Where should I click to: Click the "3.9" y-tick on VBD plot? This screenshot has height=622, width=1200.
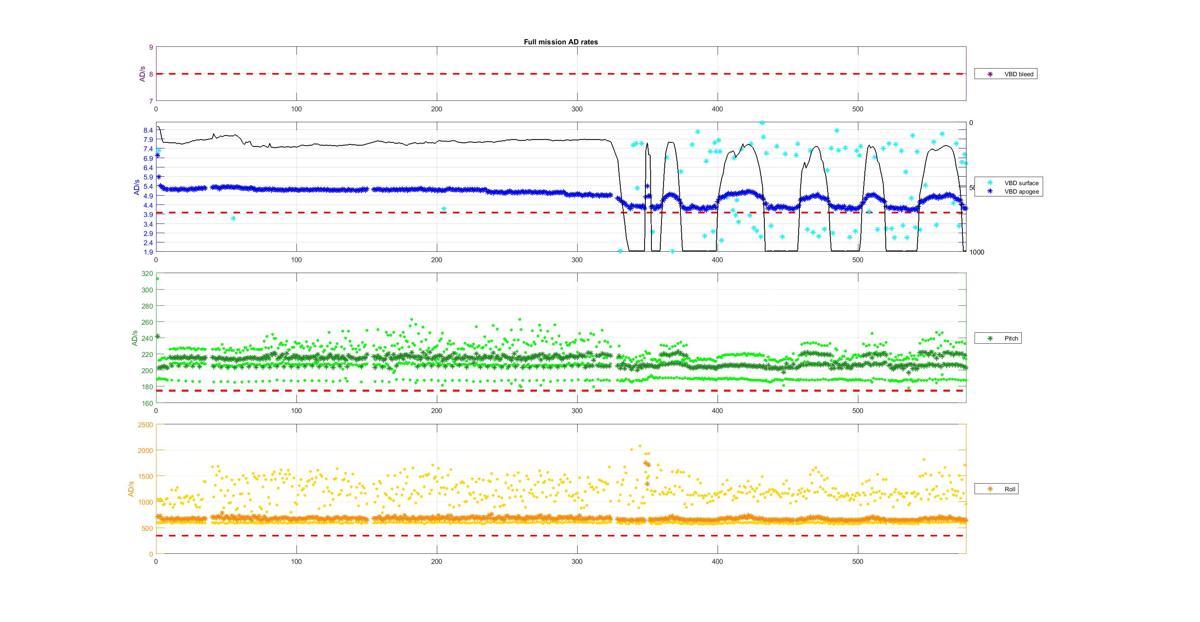[148, 214]
